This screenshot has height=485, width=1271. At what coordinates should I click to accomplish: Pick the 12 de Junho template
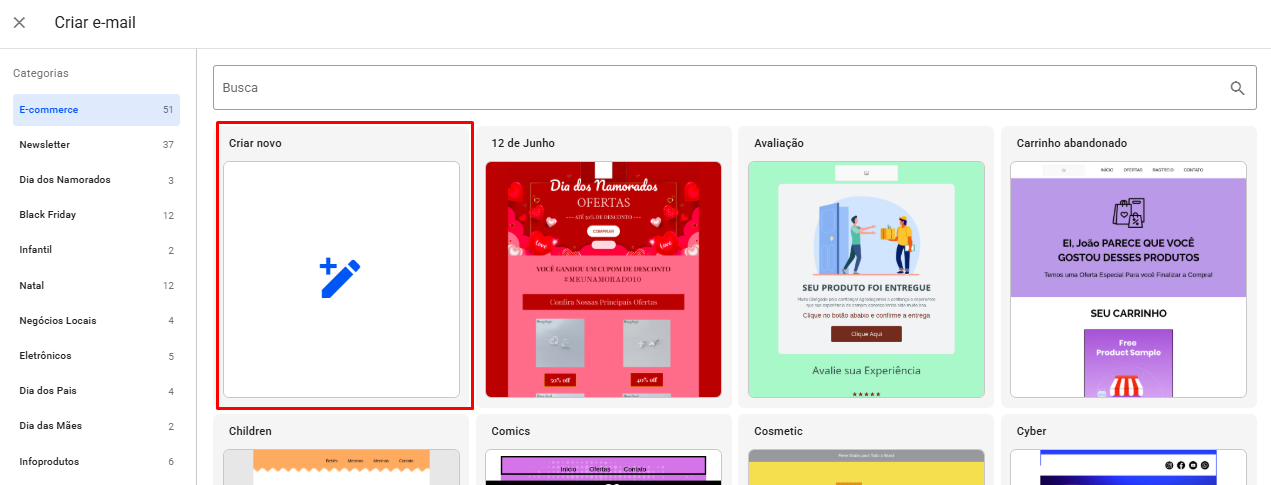pos(603,279)
